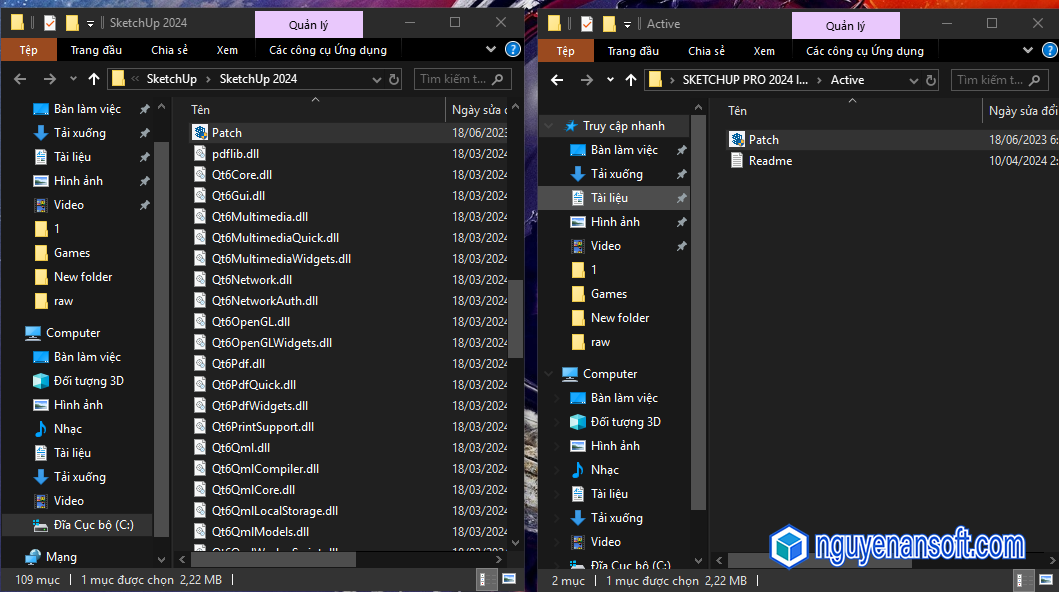The image size is (1059, 592).
Task: Select Patch file in the Active window
Action: 763,140
